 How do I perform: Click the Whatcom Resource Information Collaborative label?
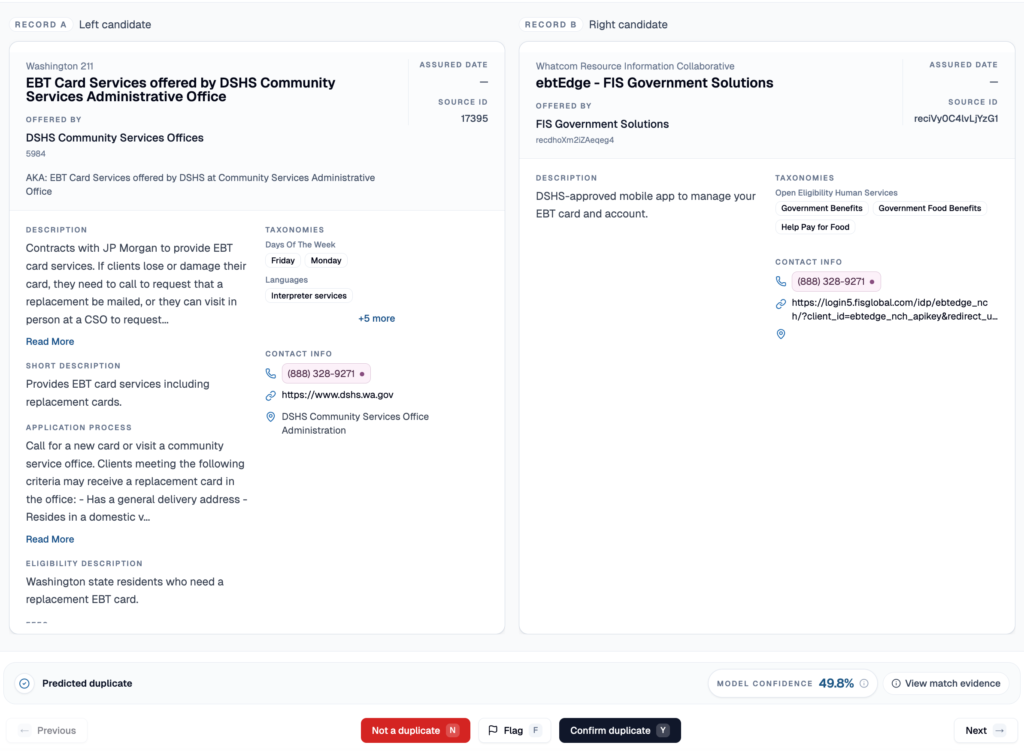(x=635, y=66)
